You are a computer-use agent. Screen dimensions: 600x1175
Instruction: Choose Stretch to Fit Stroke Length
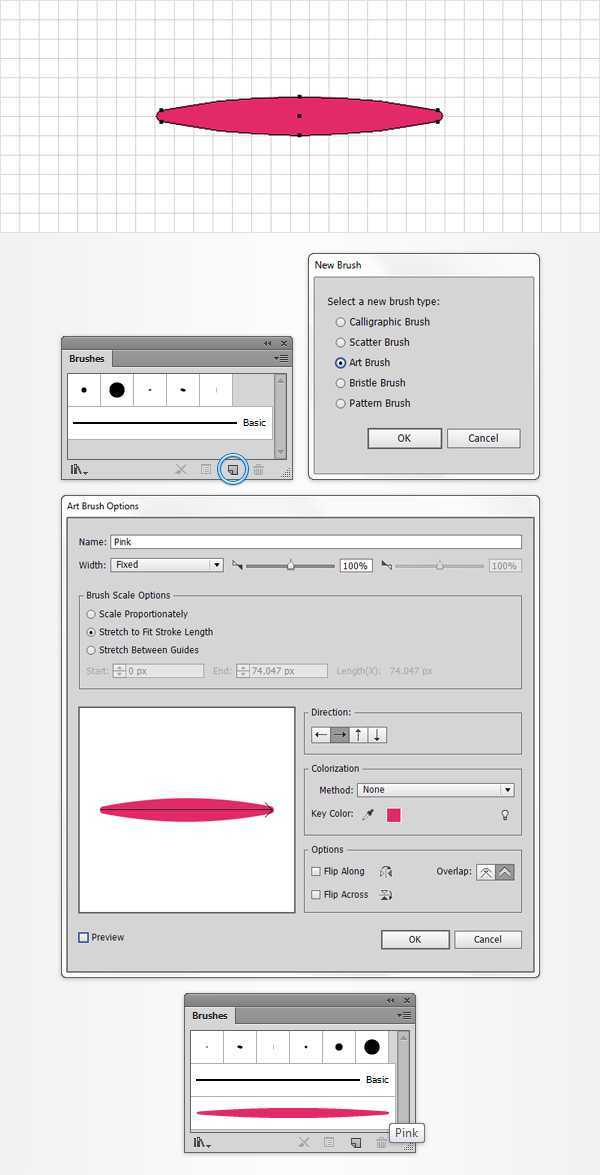tap(91, 632)
